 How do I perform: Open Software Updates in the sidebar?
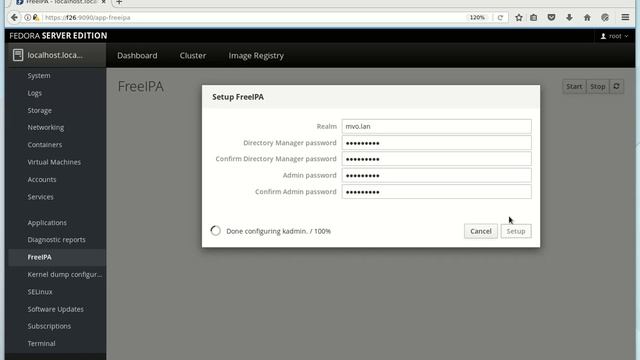(57, 309)
